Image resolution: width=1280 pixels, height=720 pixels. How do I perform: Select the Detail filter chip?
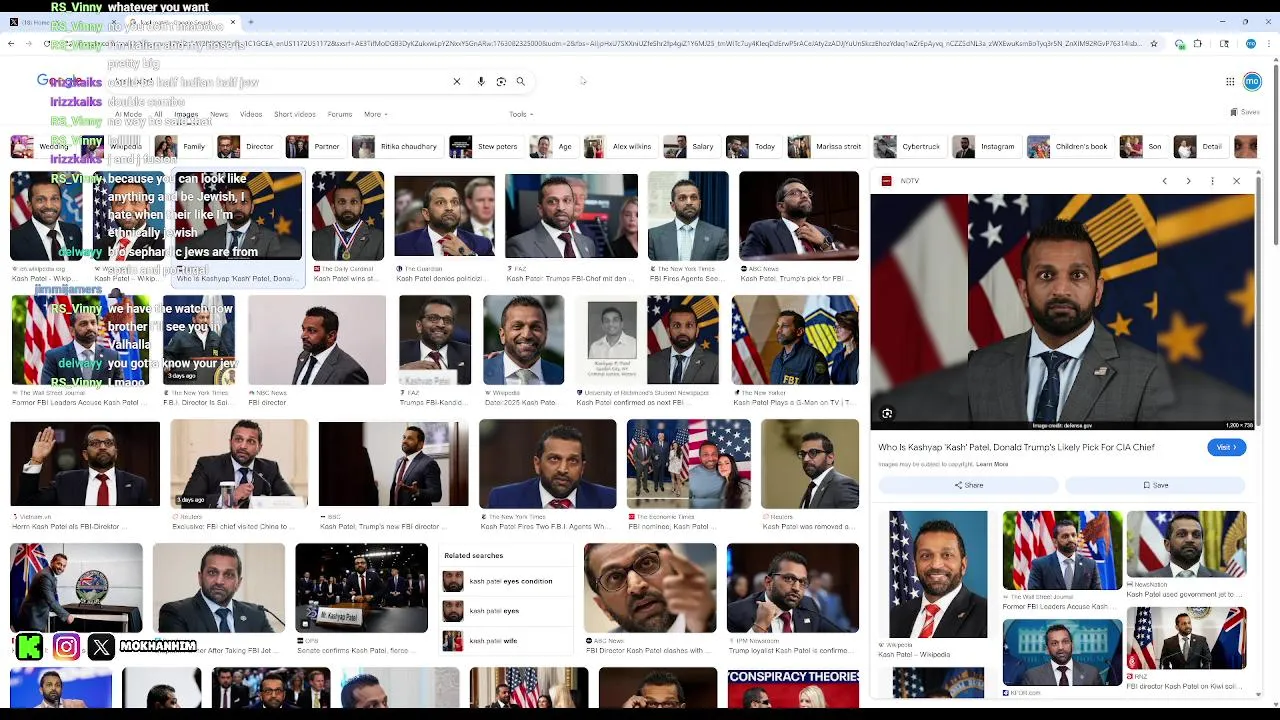click(1201, 147)
